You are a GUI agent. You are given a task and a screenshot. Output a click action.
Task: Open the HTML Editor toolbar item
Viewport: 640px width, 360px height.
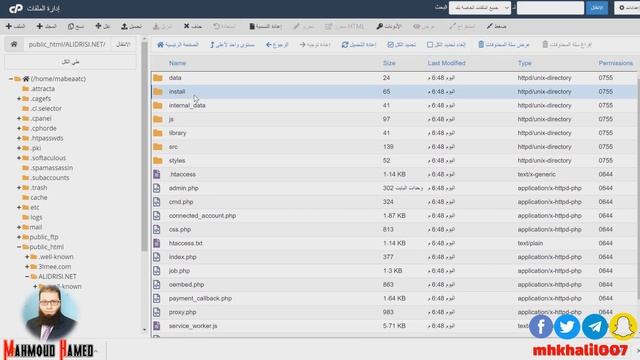pyautogui.click(x=344, y=27)
